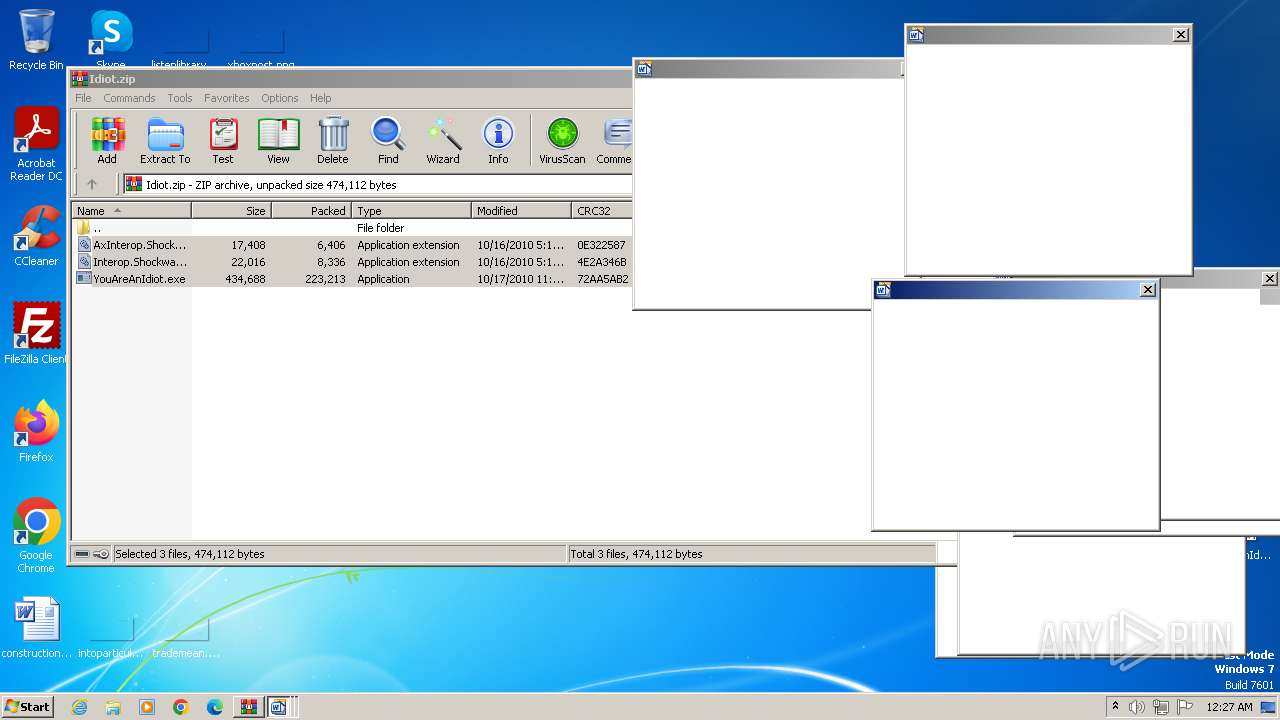Click the Comment toolbar icon

pyautogui.click(x=614, y=140)
